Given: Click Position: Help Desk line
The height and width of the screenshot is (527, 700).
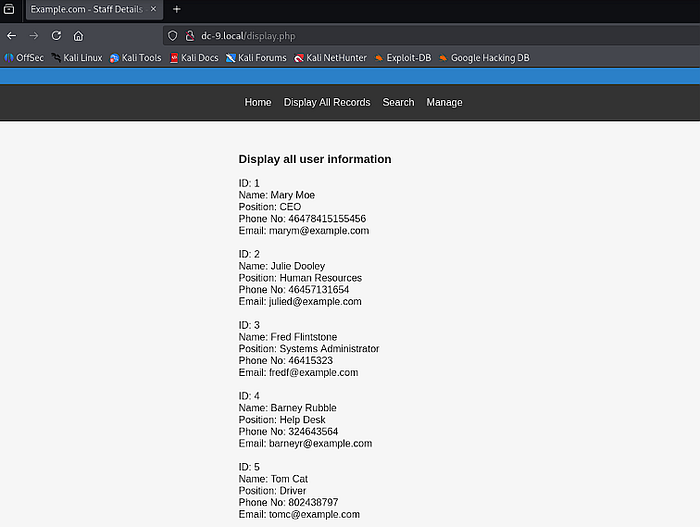Looking at the screenshot, I should click(282, 420).
